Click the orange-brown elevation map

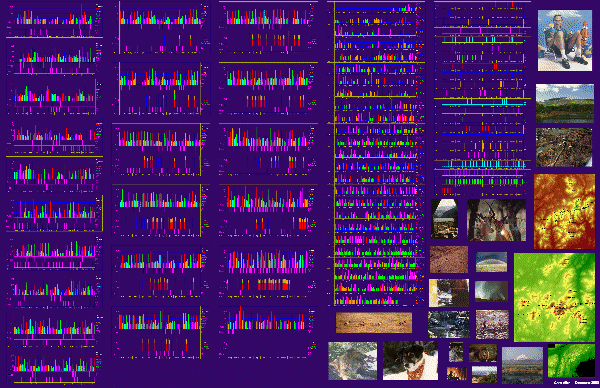pyautogui.click(x=564, y=212)
